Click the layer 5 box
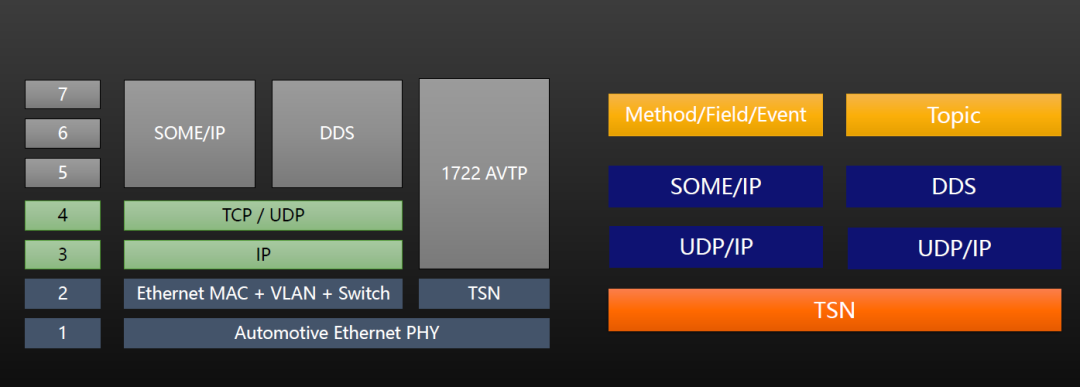Viewport: 1080px width, 387px height. pyautogui.click(x=63, y=173)
